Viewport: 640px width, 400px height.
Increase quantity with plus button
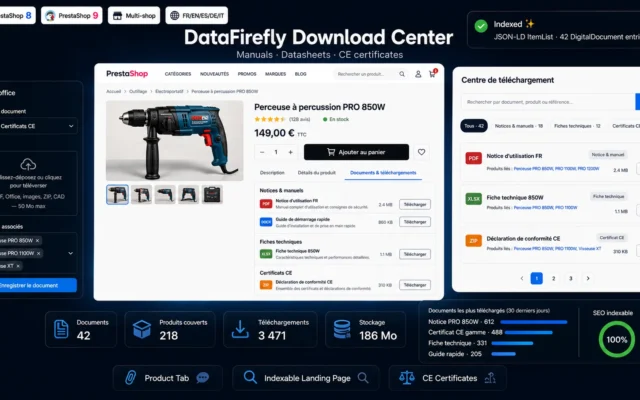coord(291,152)
